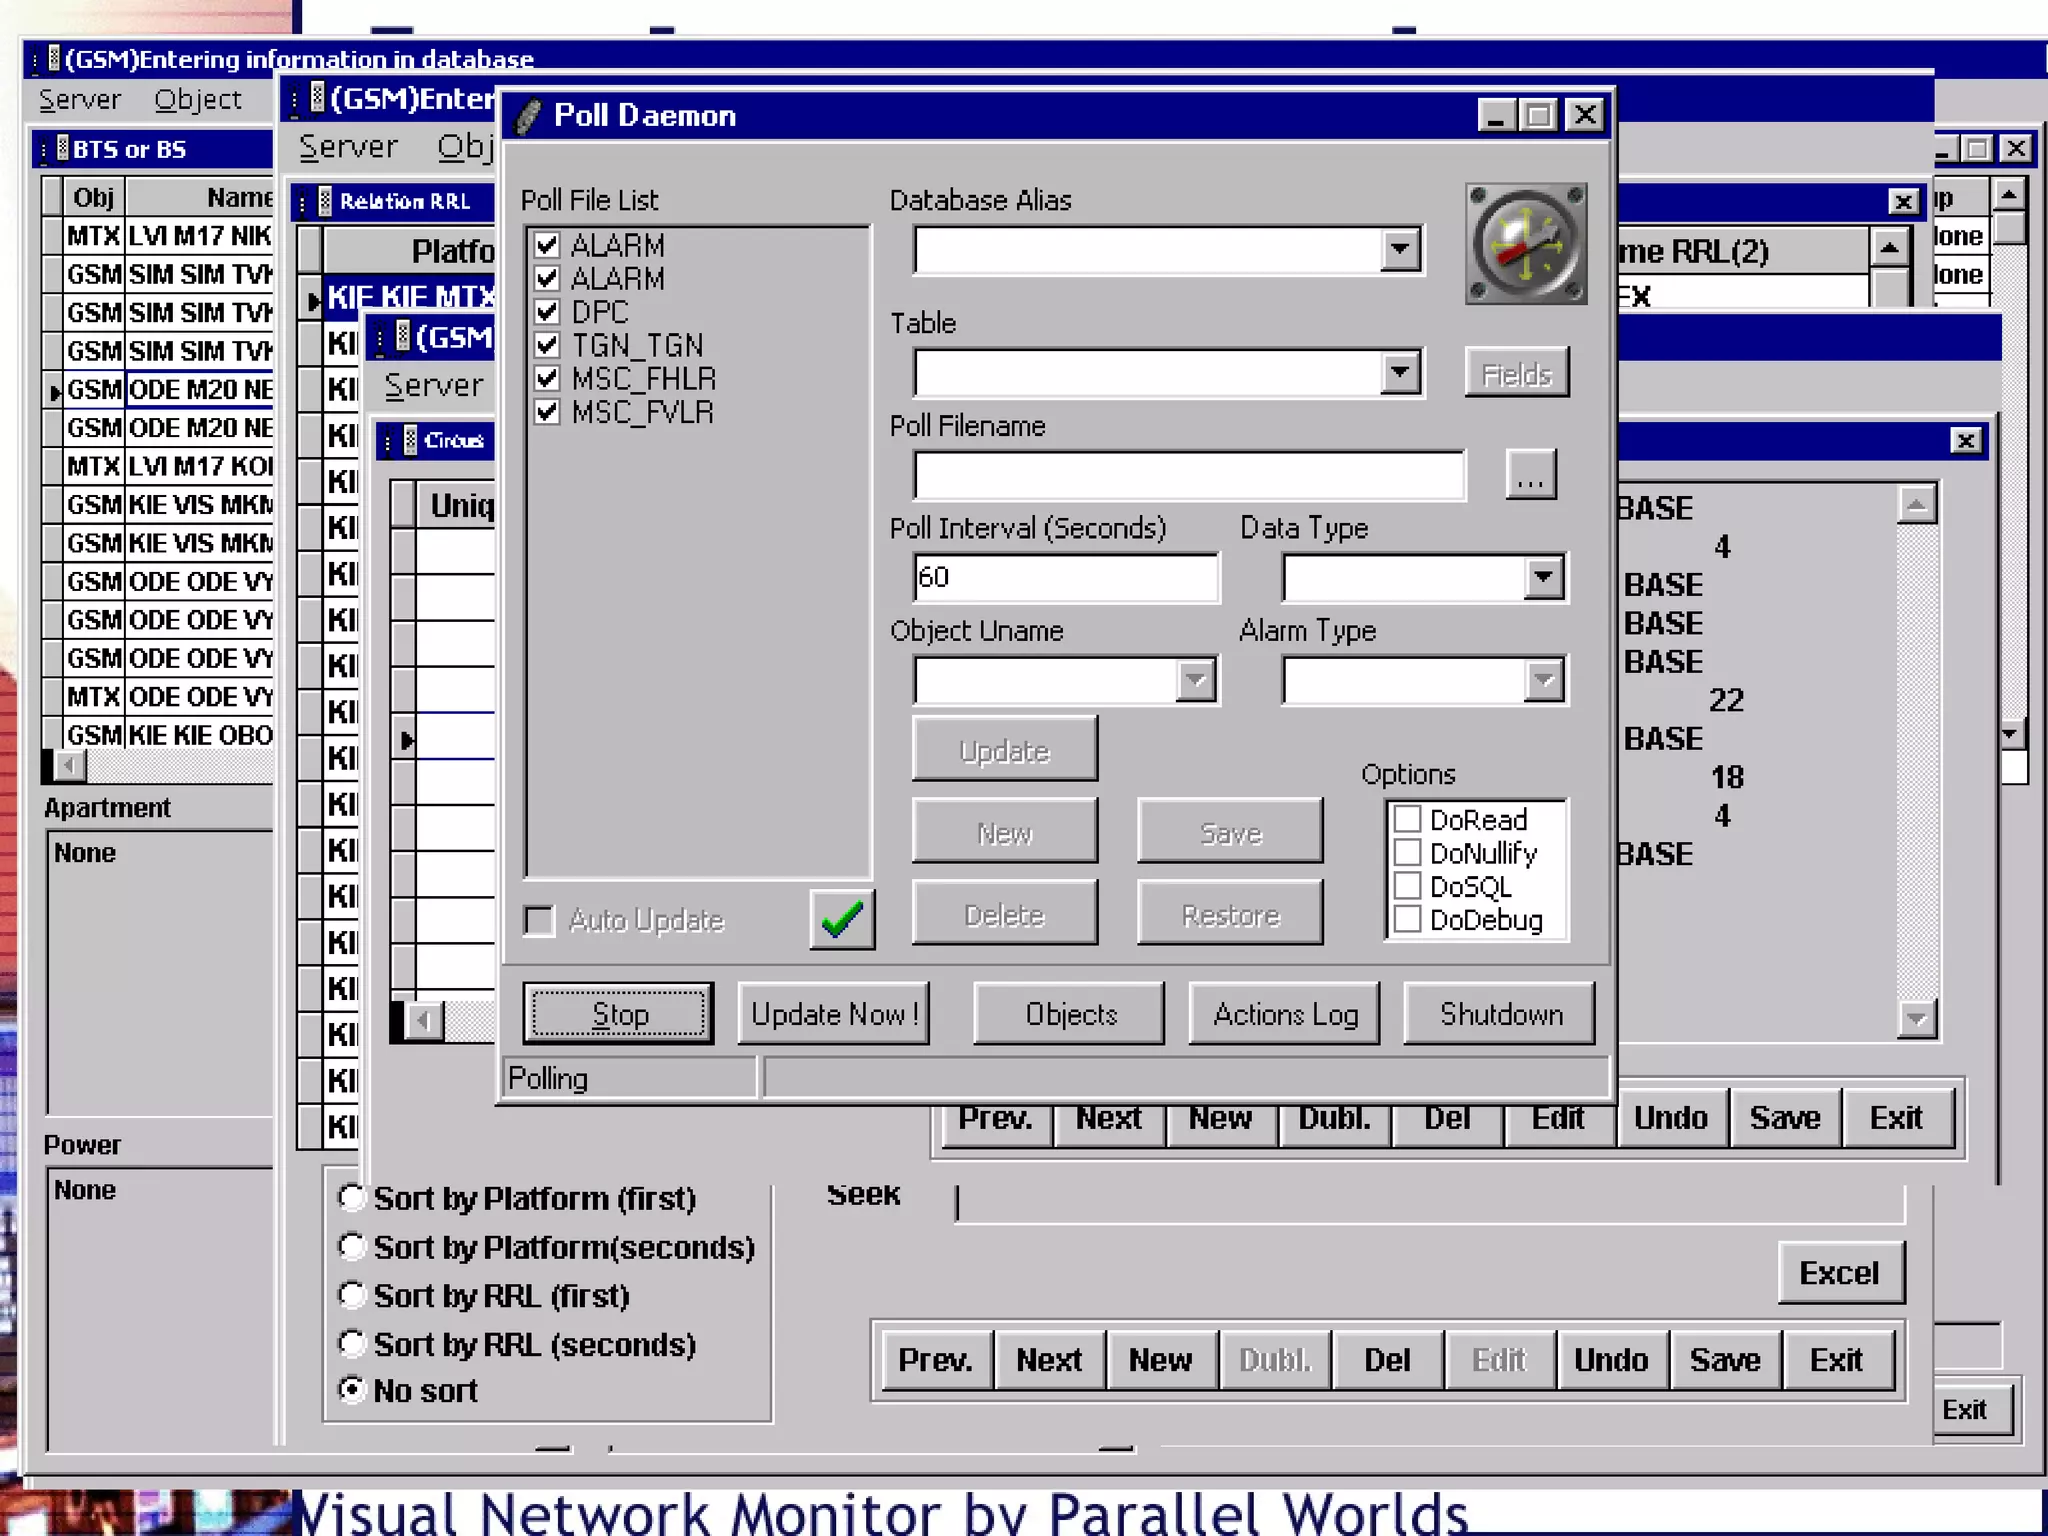Click scroll-down arrow in the BASE list panel

coord(1916,1019)
